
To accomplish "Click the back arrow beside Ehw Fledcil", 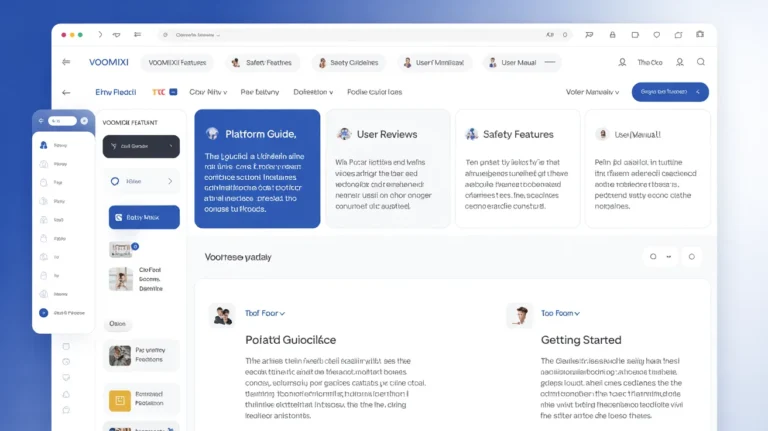I will [x=66, y=92].
